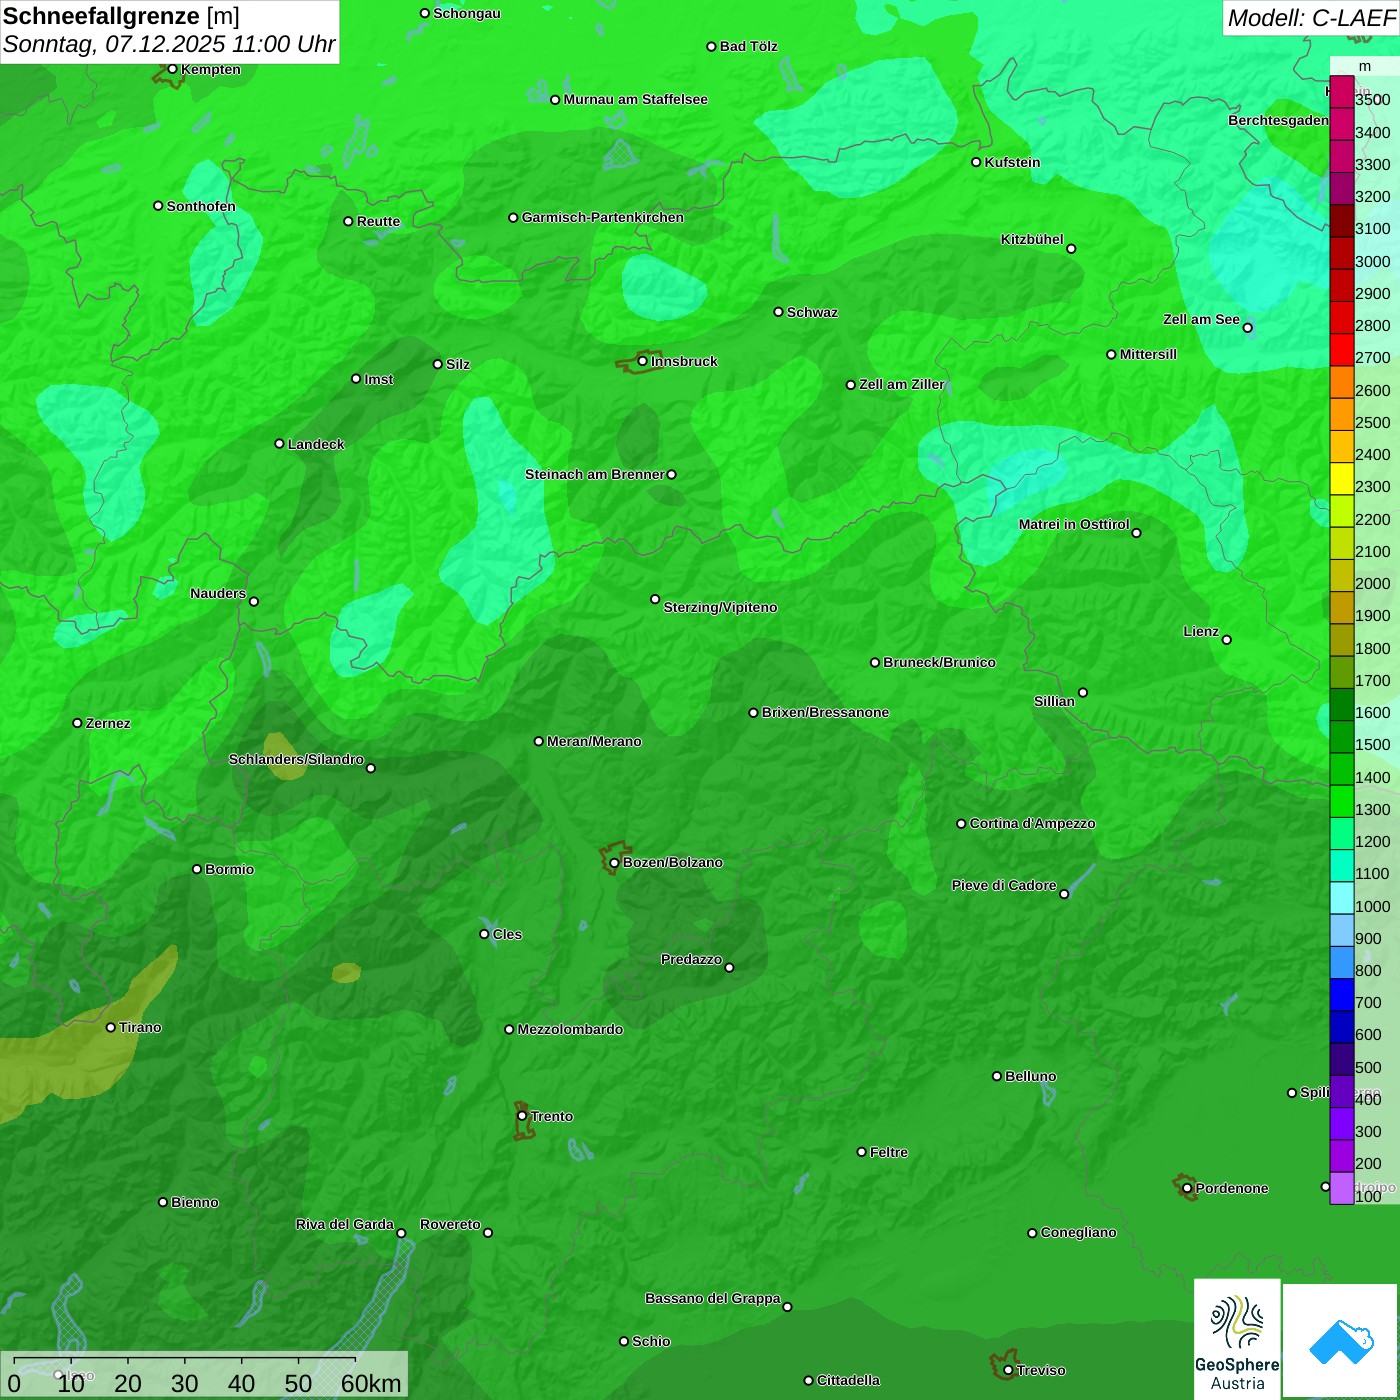This screenshot has height=1400, width=1400.
Task: Click the Feltre location dot
Action: click(862, 1152)
